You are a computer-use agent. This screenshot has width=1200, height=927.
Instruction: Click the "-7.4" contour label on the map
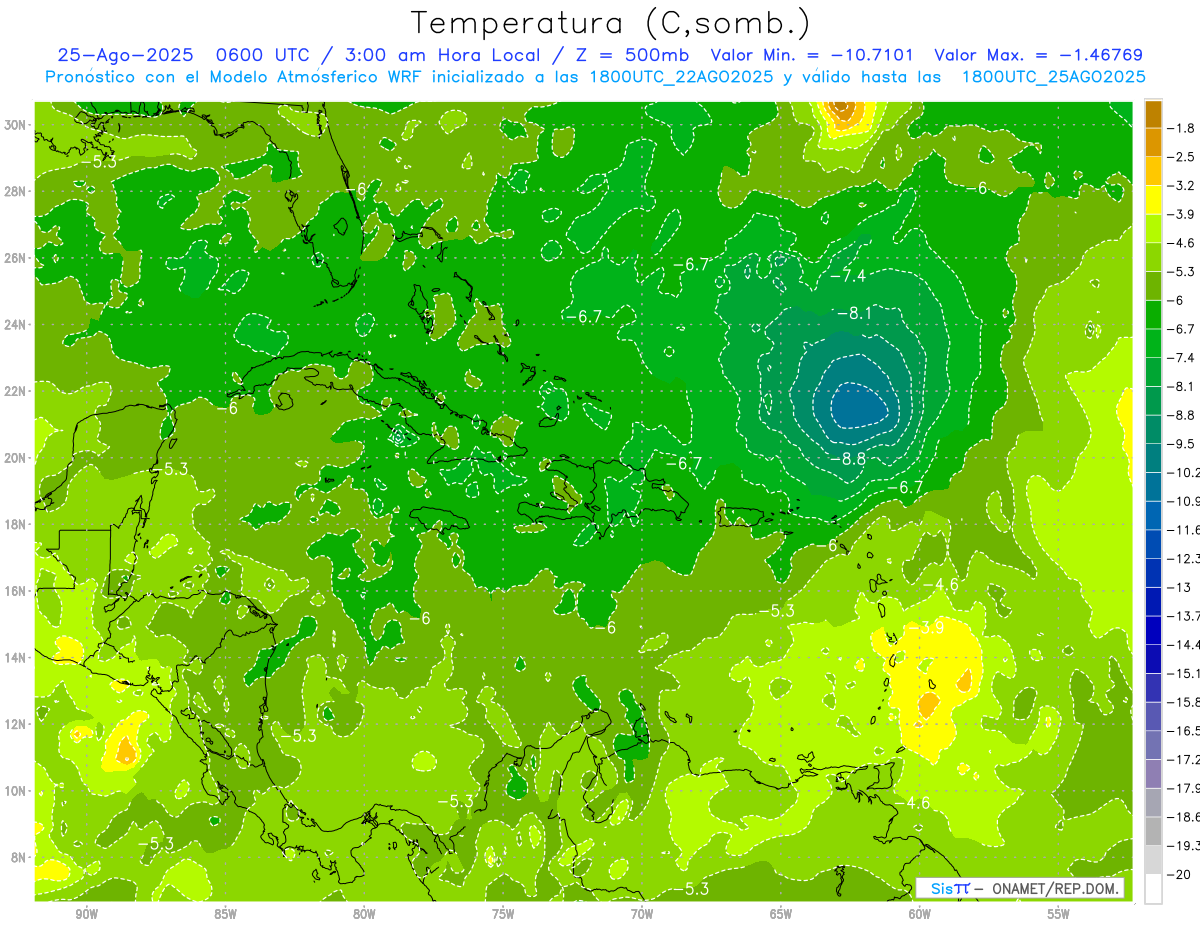point(848,276)
